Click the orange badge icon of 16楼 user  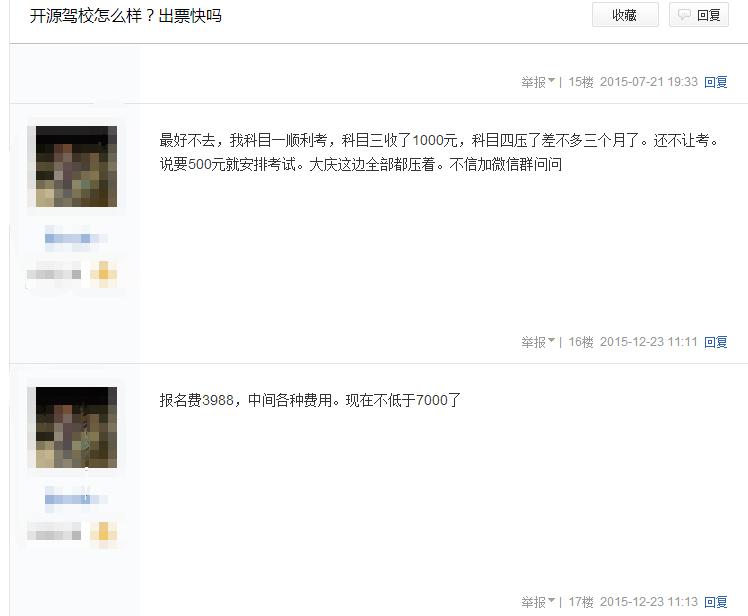coord(104,274)
